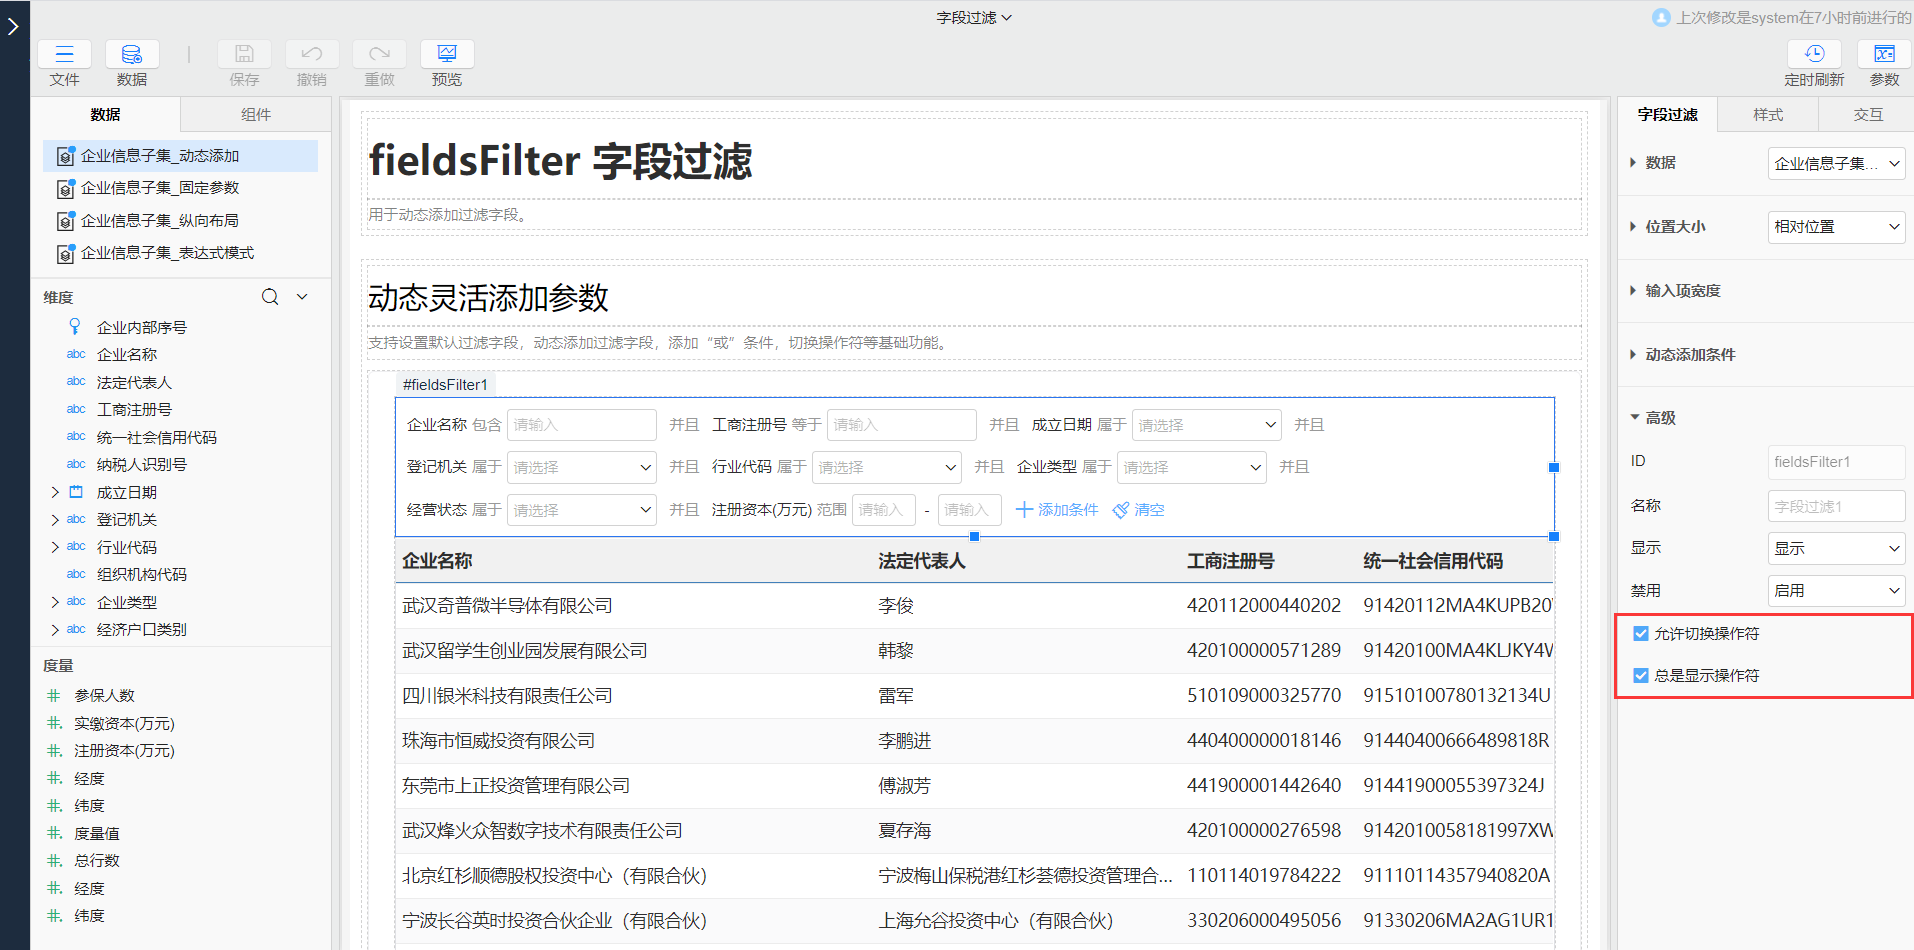Image resolution: width=1914 pixels, height=950 pixels.
Task: Open the 文件 file menu icon
Action: click(x=64, y=55)
